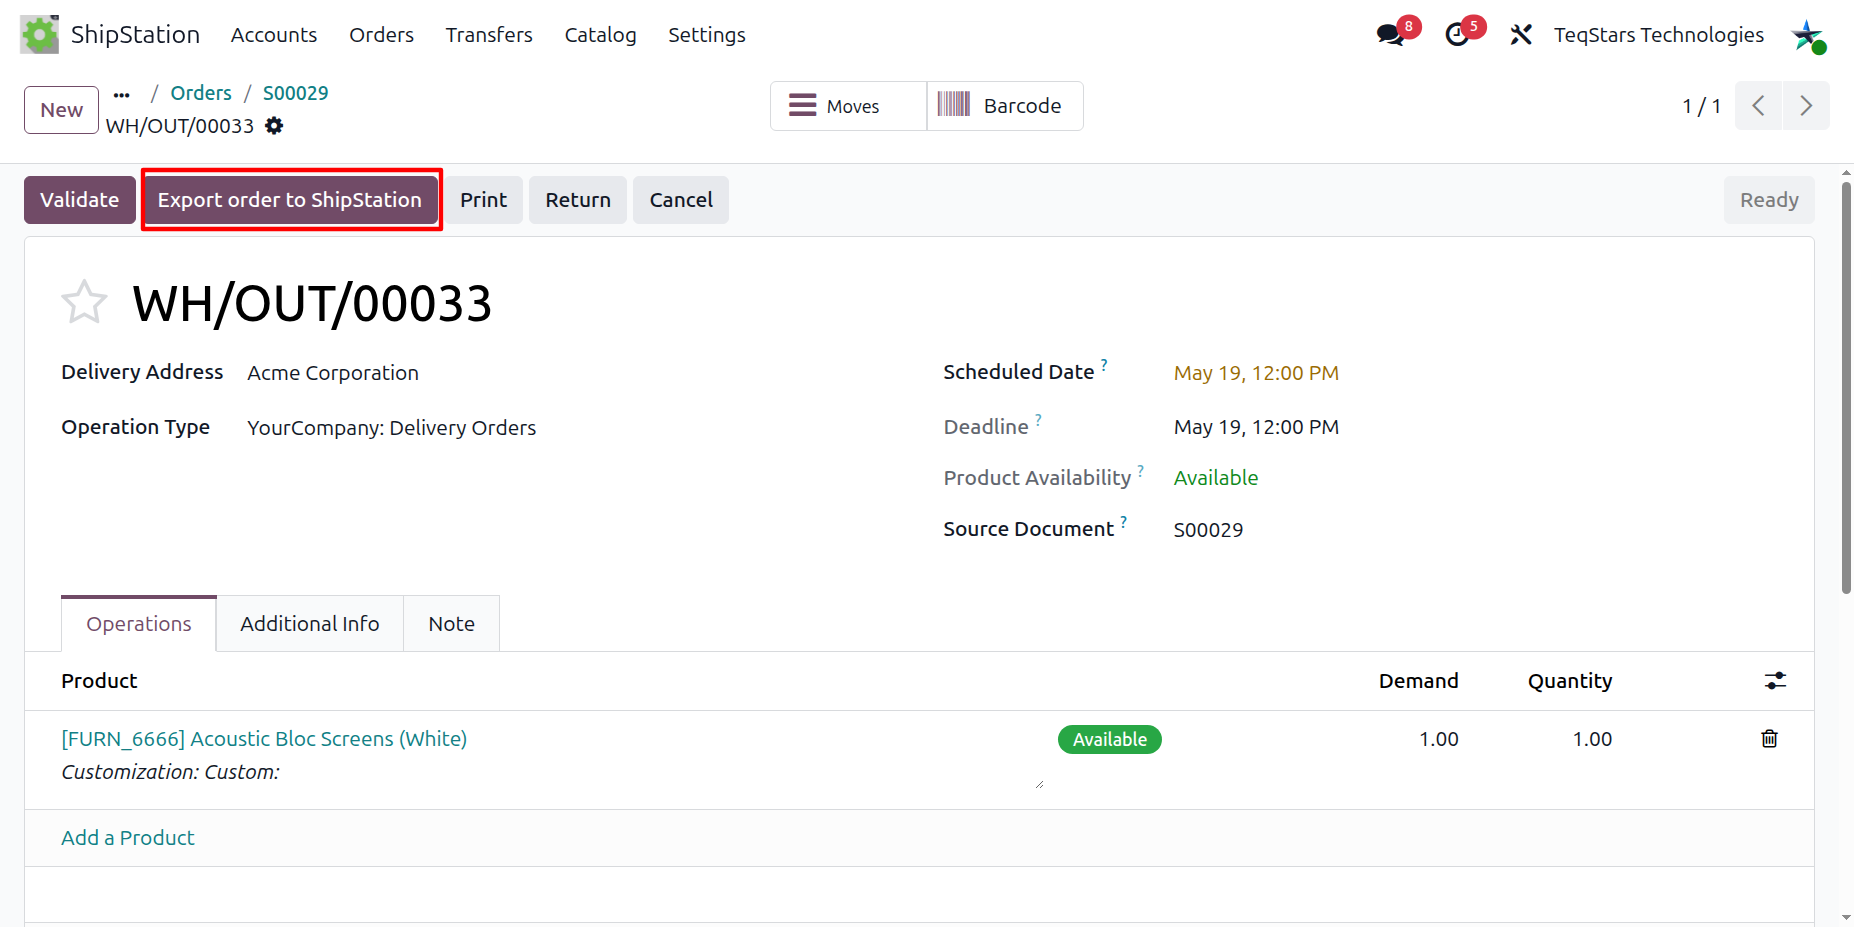The height and width of the screenshot is (927, 1854).
Task: Click the Customization: Custom description text
Action: [170, 772]
